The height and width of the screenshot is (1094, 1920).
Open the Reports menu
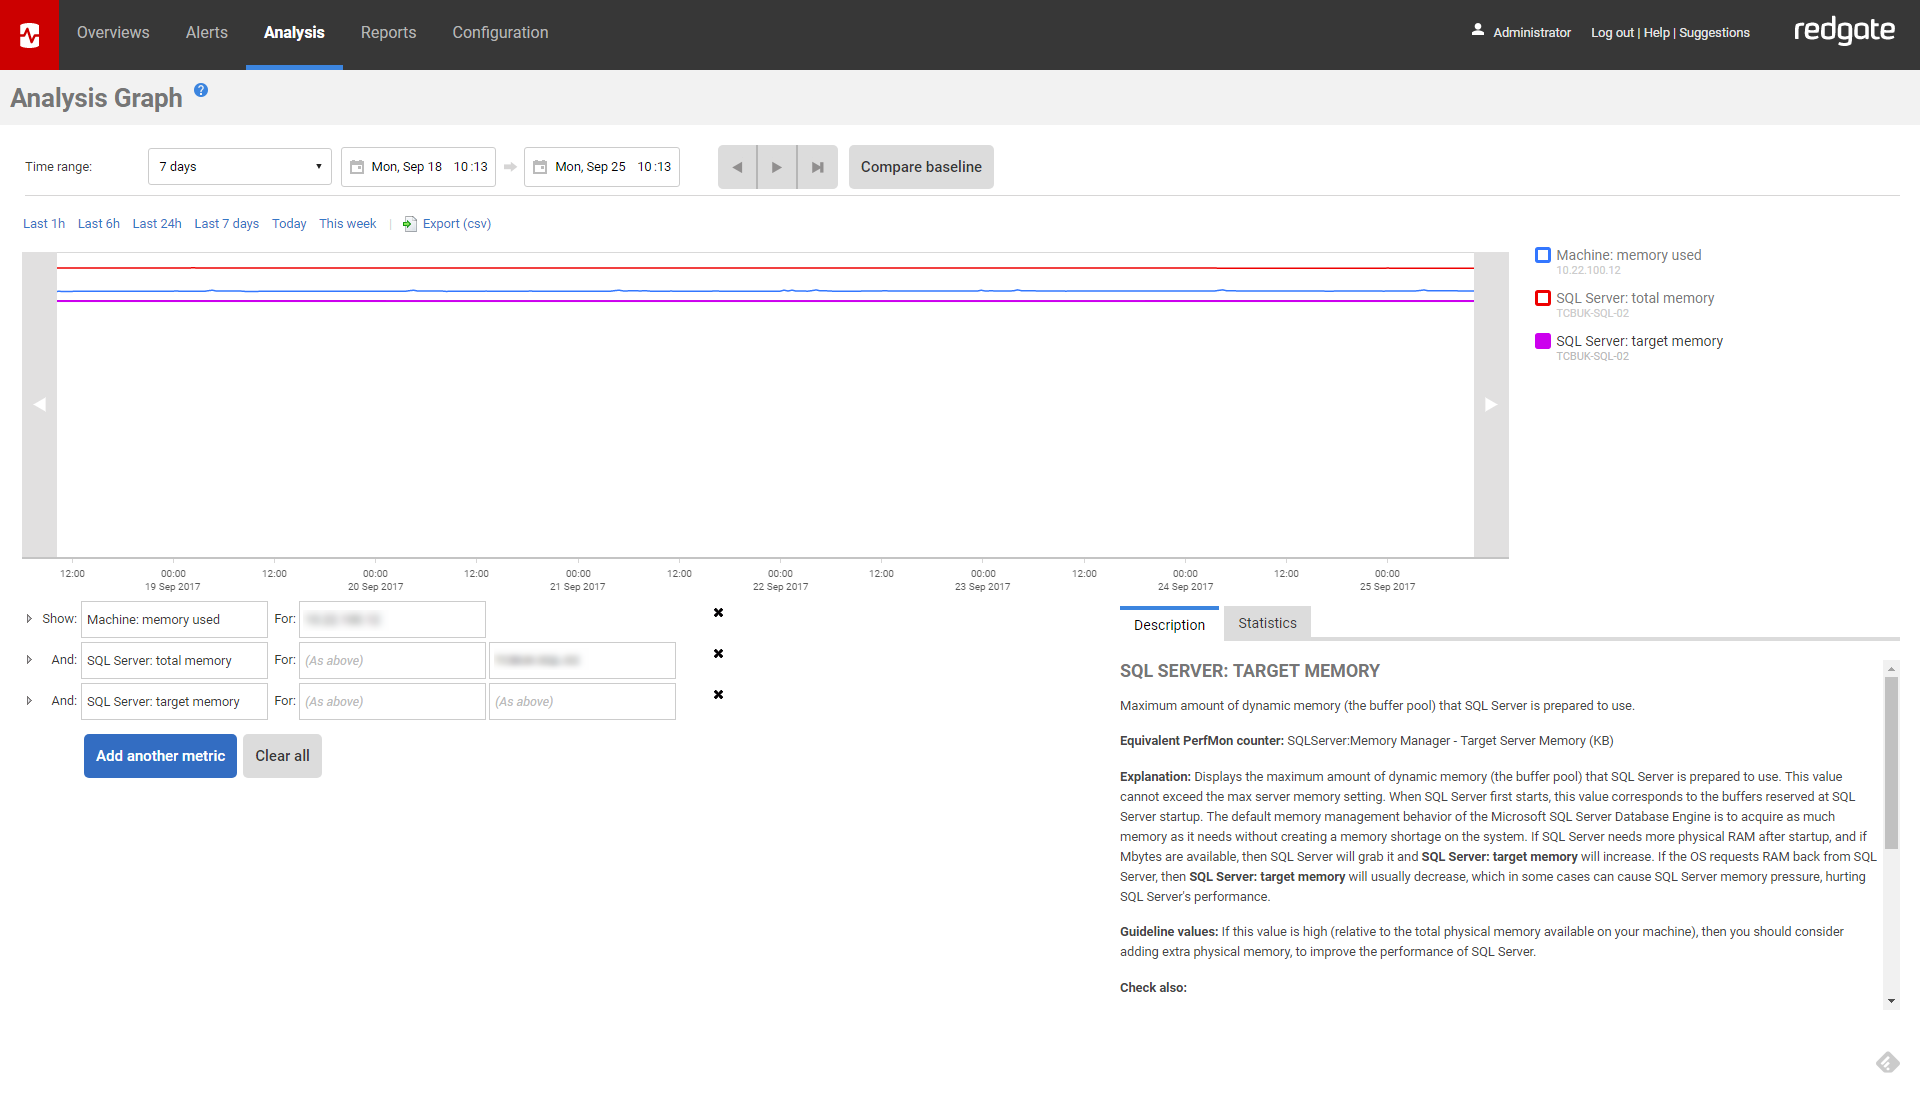(388, 33)
